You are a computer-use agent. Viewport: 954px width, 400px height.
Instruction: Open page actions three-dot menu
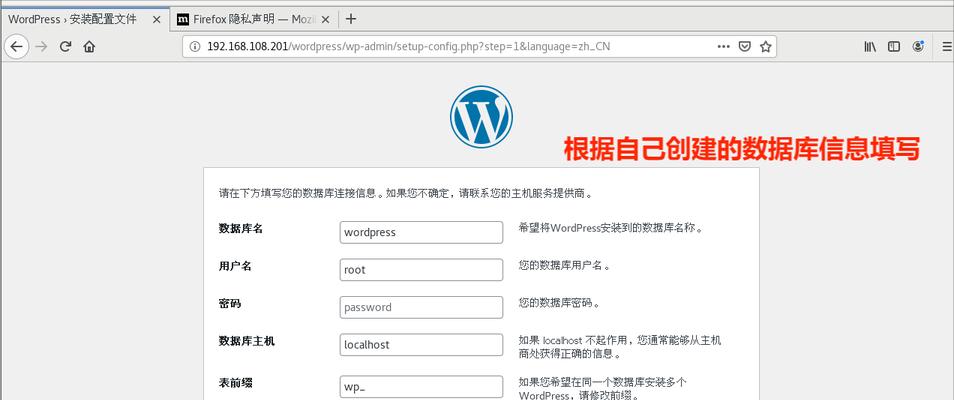(x=723, y=46)
